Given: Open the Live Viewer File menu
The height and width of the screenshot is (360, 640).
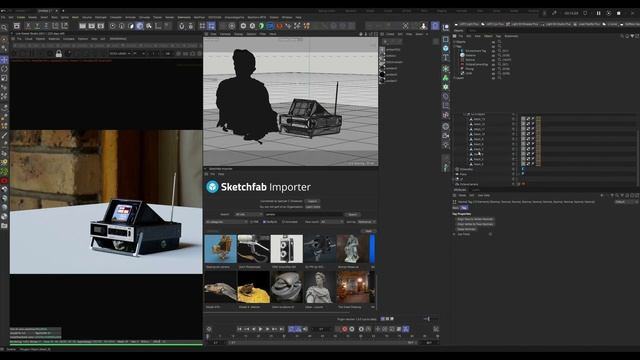Looking at the screenshot, I should pyautogui.click(x=19, y=39).
